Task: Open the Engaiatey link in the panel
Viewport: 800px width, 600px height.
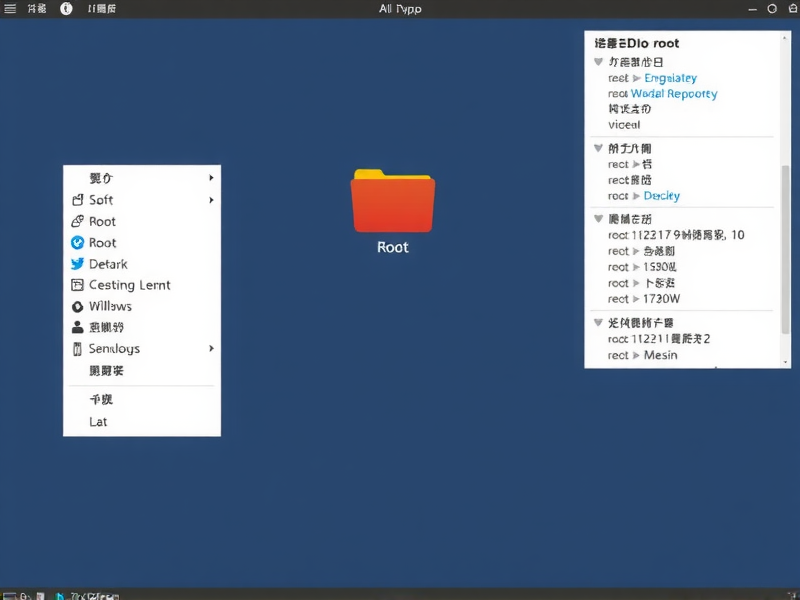Action: tap(669, 78)
